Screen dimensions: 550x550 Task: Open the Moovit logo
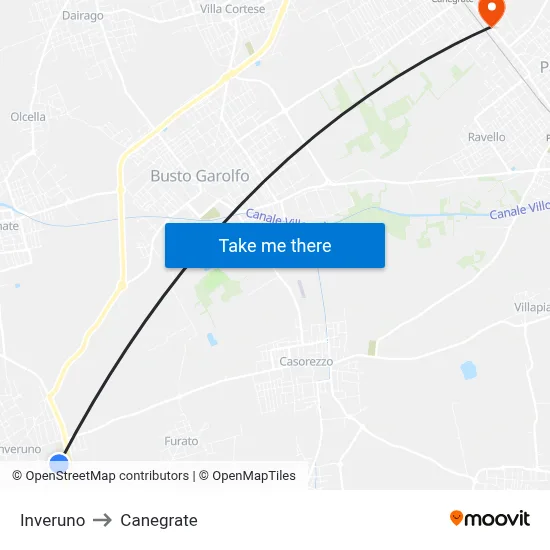[x=490, y=518]
